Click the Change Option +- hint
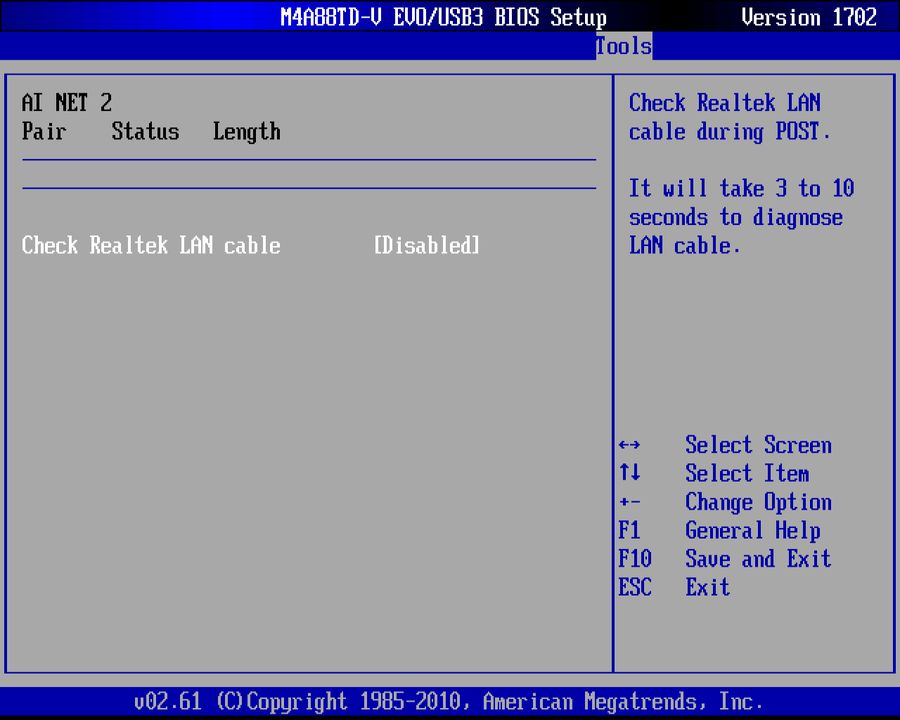Viewport: 900px width, 720px height. pos(758,501)
